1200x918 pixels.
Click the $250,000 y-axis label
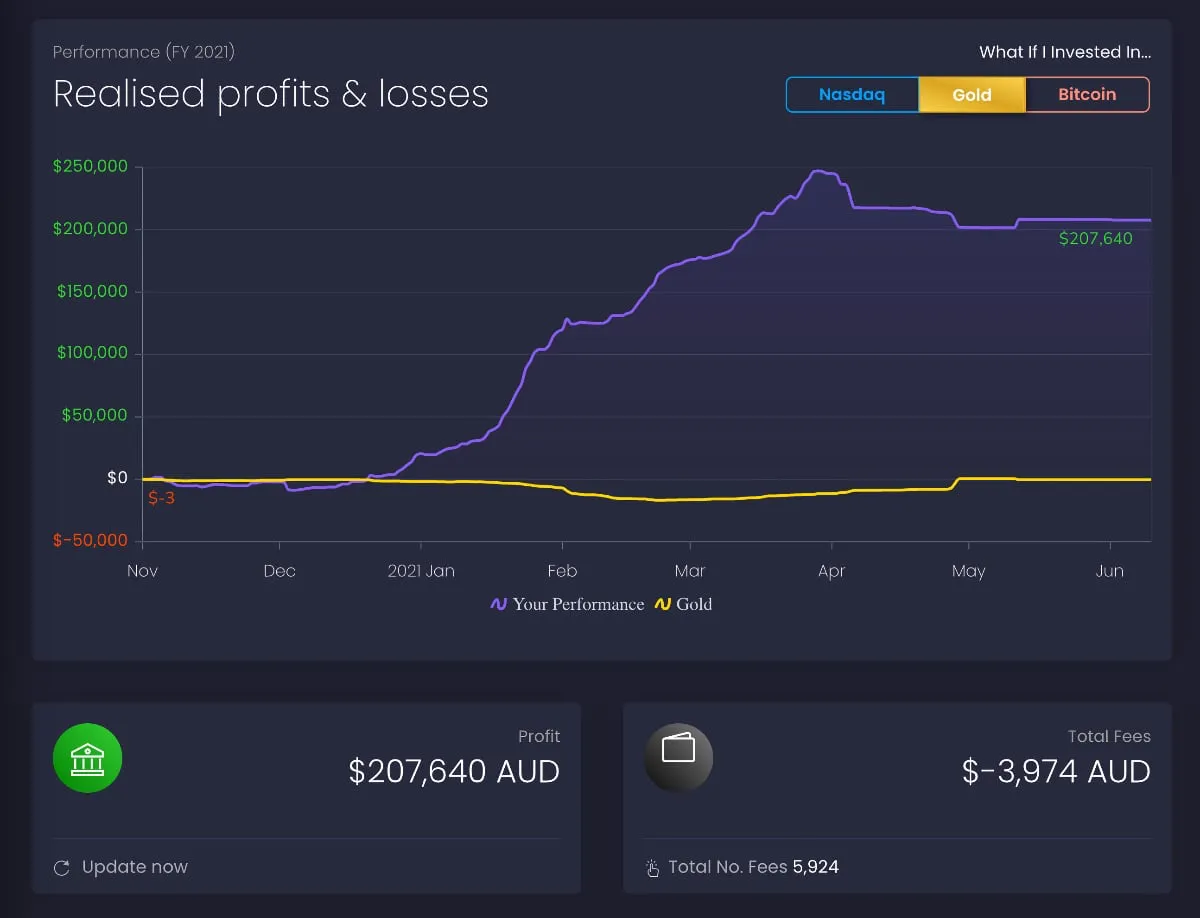click(91, 166)
